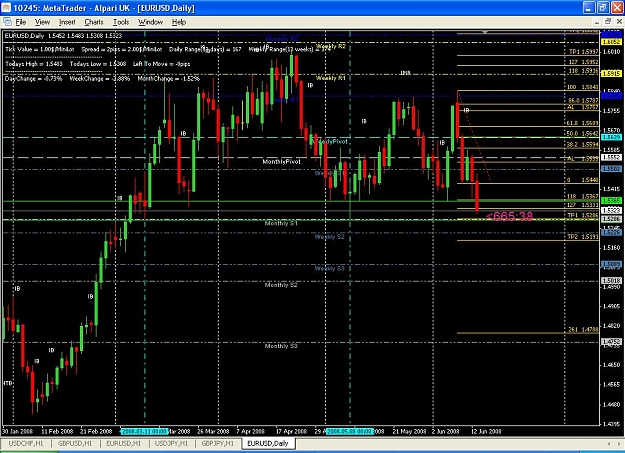The width and height of the screenshot is (625, 453).
Task: Click the Fibonacci 38.2 1.5594 level label
Action: [582, 145]
